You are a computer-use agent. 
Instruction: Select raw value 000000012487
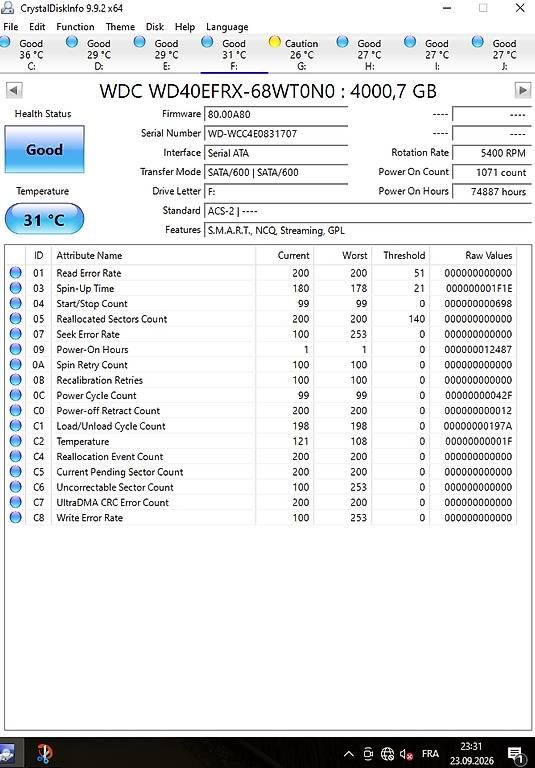pos(478,349)
